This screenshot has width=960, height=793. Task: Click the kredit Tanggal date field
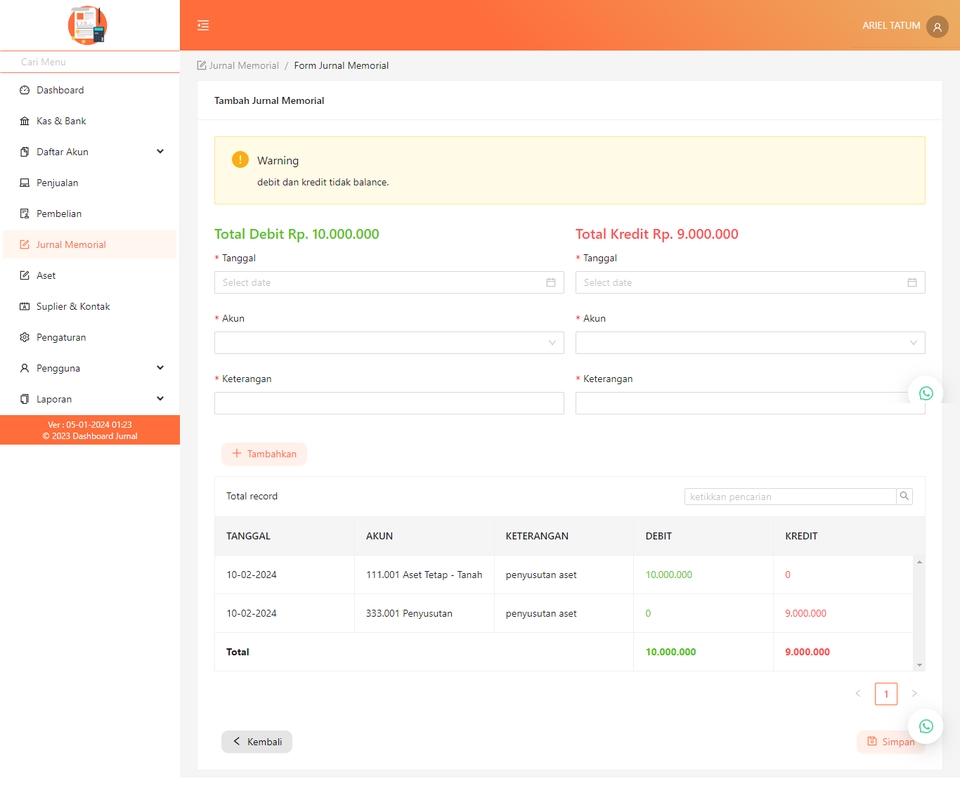coord(750,282)
